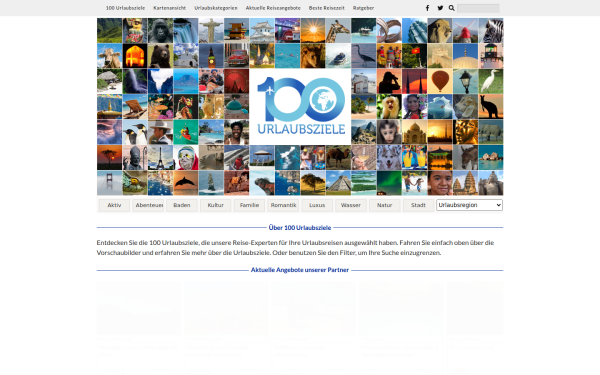This screenshot has width=600, height=375.
Task: Select the Mayan pyramid thumbnail
Action: pos(338,183)
